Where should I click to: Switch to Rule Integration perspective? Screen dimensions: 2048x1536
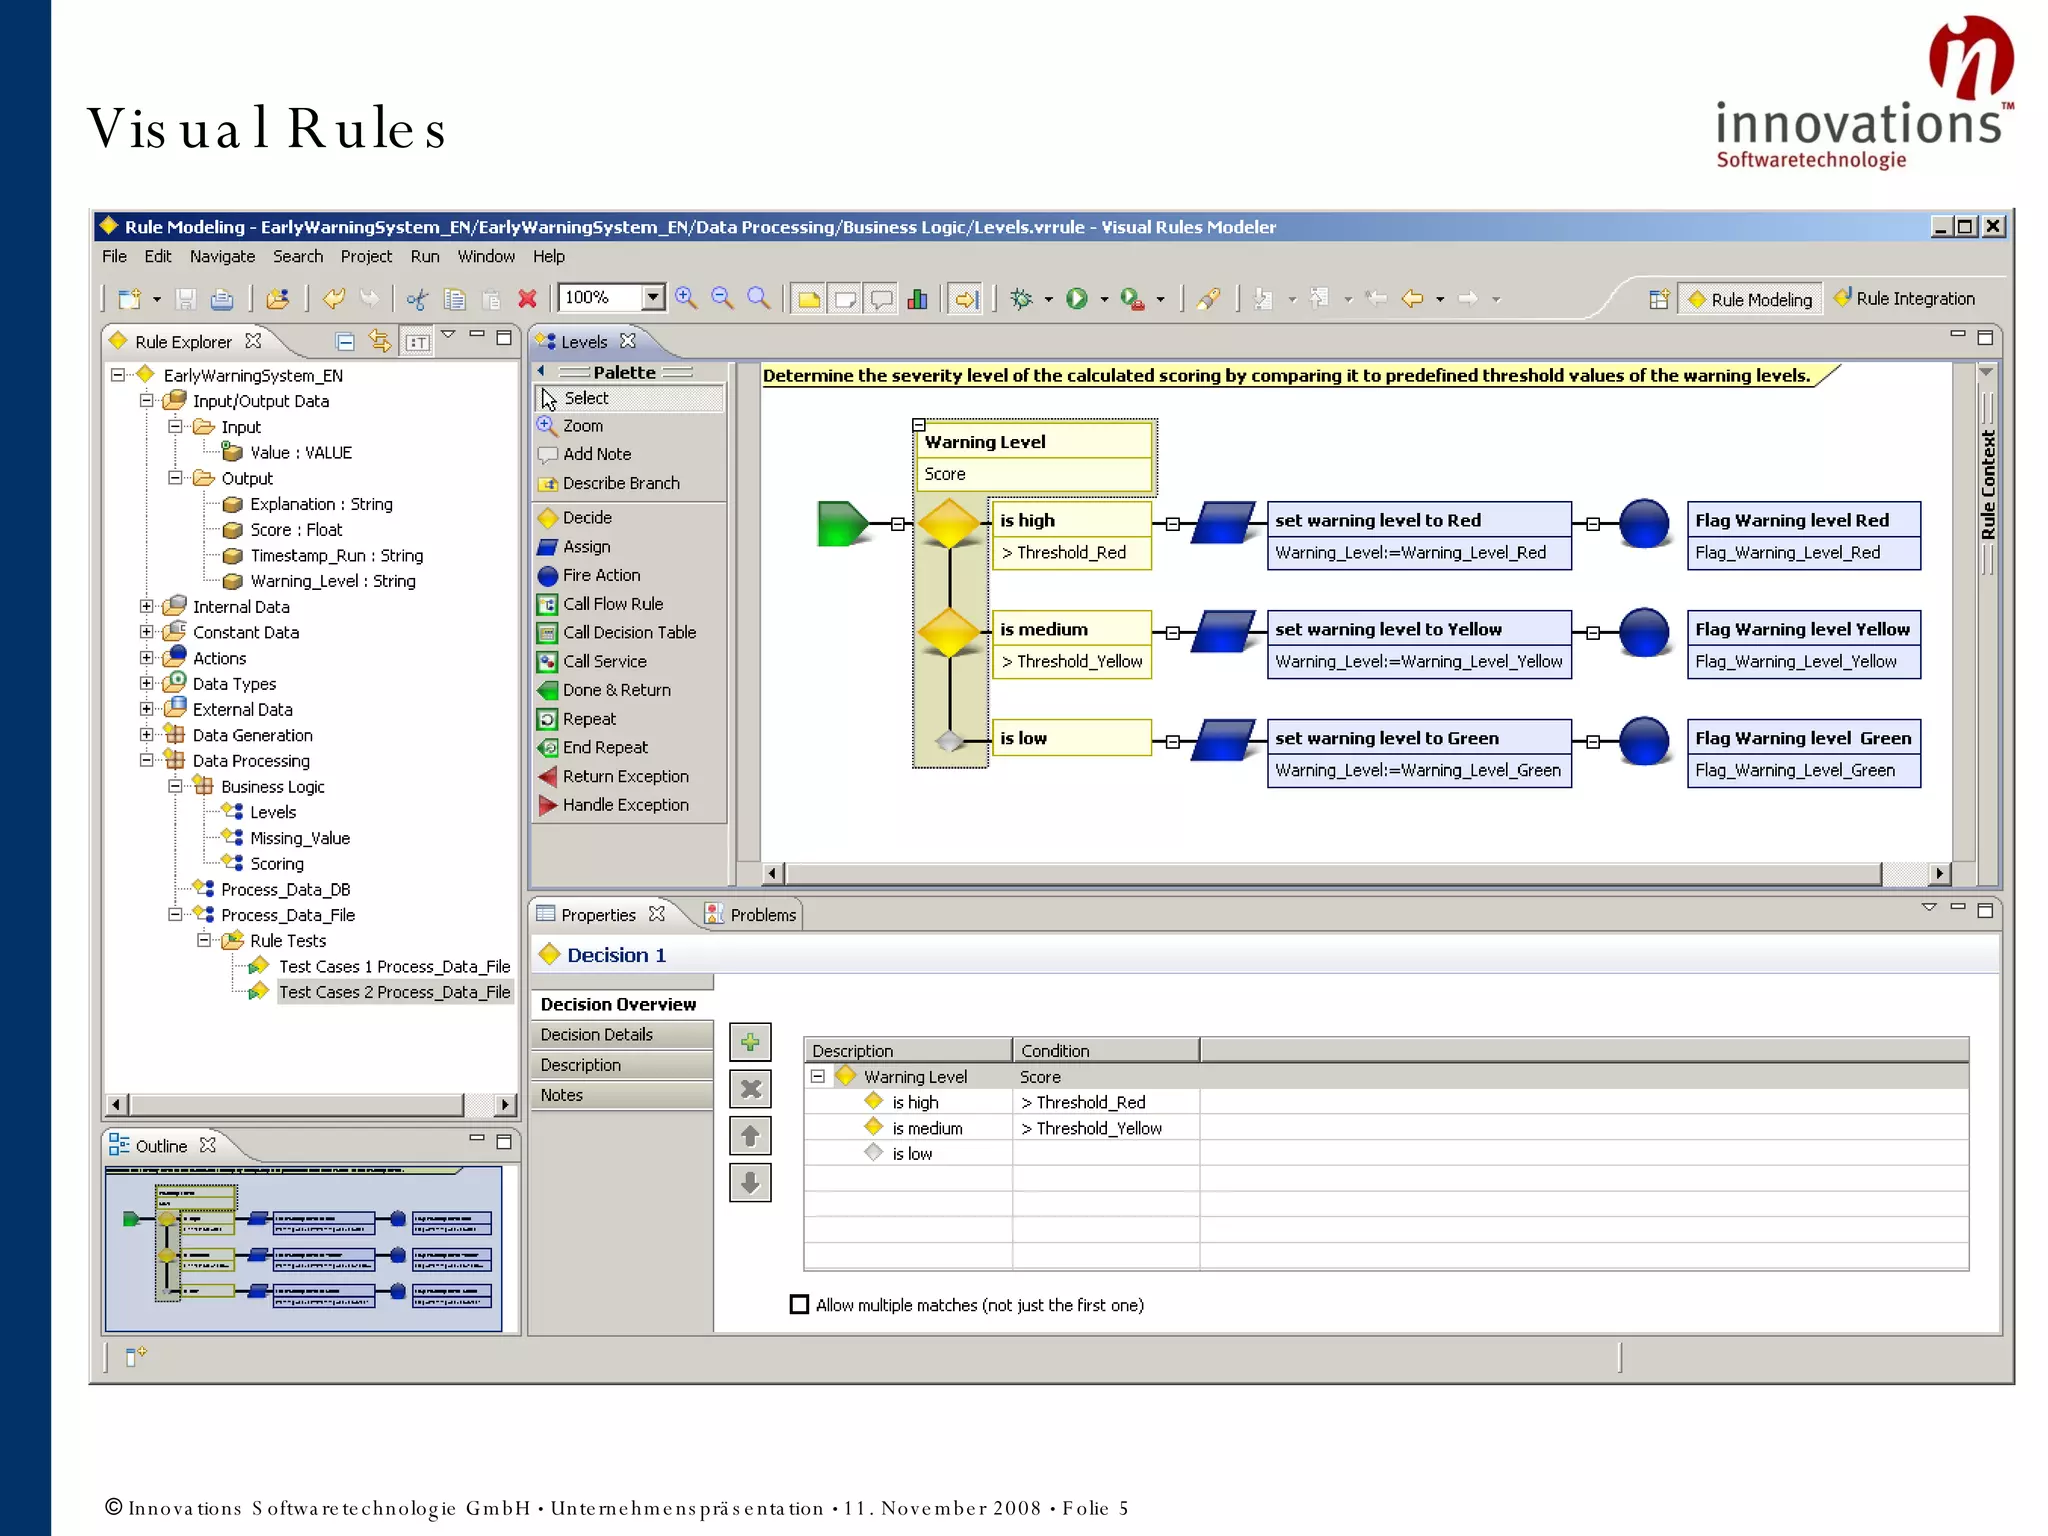click(x=1905, y=298)
